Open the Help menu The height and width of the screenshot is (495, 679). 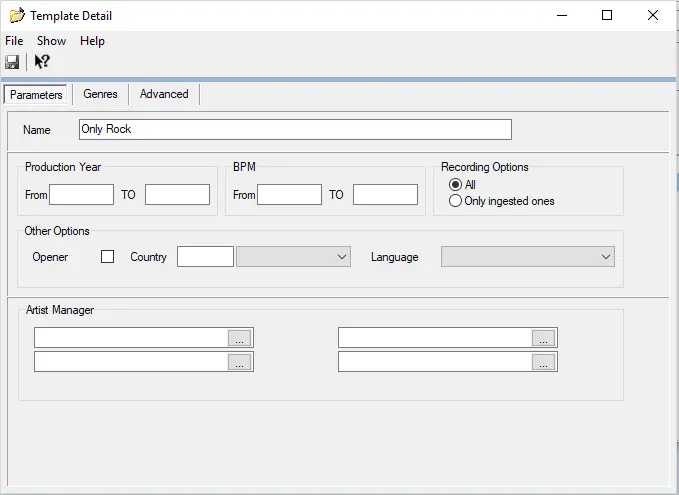point(92,41)
